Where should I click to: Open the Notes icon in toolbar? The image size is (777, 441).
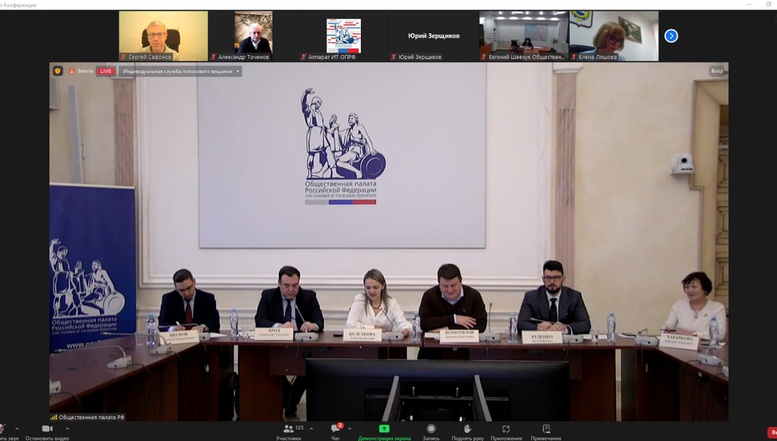coord(546,429)
